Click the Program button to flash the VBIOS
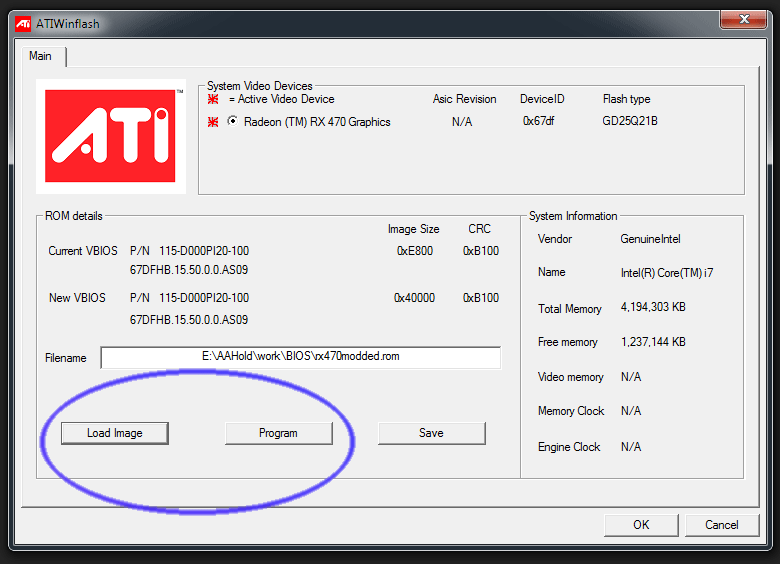The height and width of the screenshot is (564, 780). [x=279, y=433]
